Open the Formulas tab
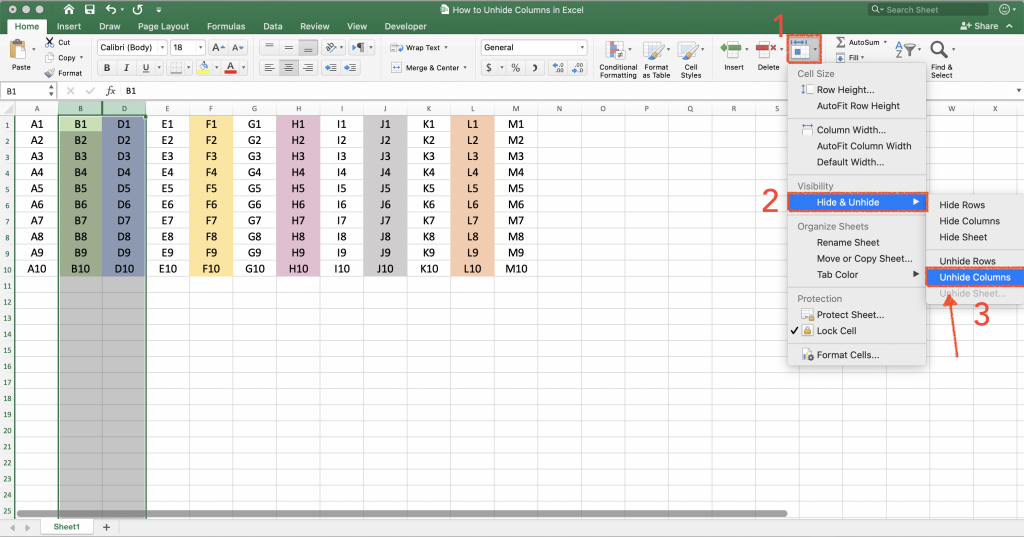 click(x=226, y=27)
